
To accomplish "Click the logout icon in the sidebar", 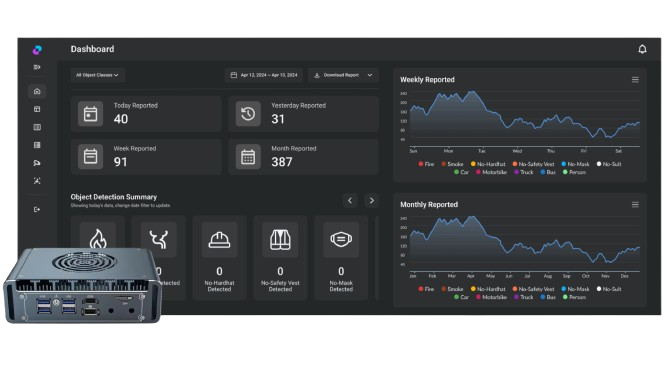I will 37,209.
